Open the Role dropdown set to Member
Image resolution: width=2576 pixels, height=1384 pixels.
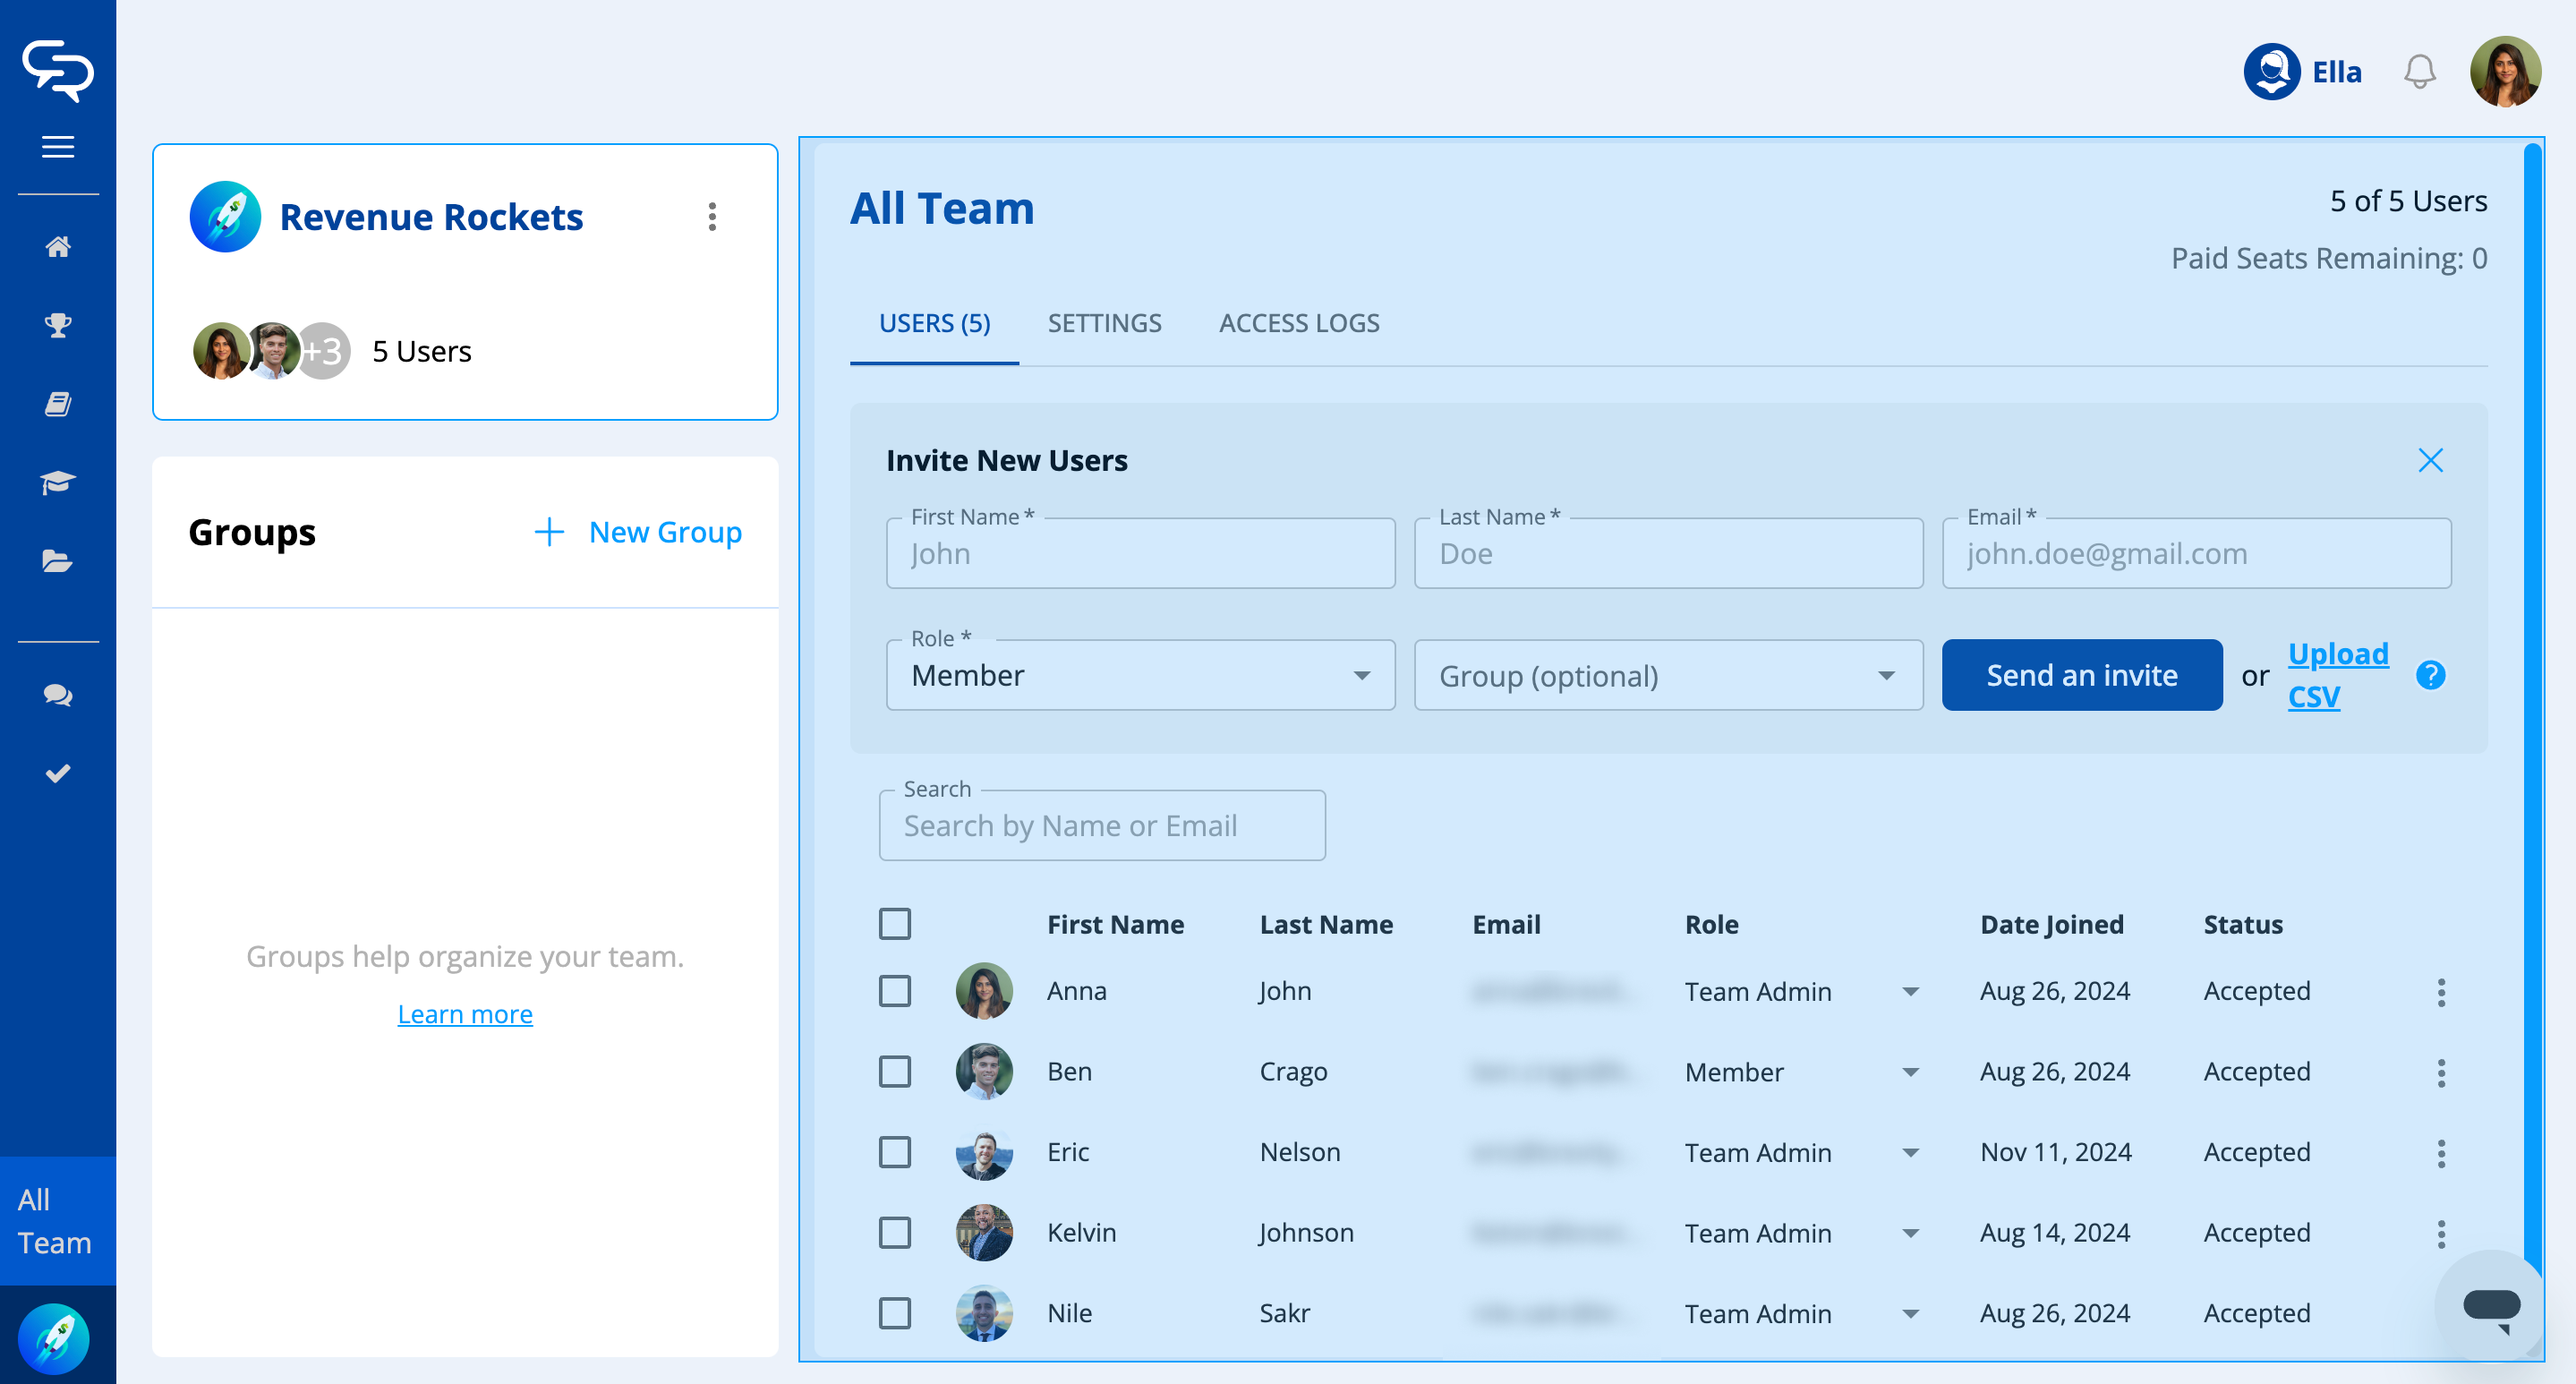1140,676
